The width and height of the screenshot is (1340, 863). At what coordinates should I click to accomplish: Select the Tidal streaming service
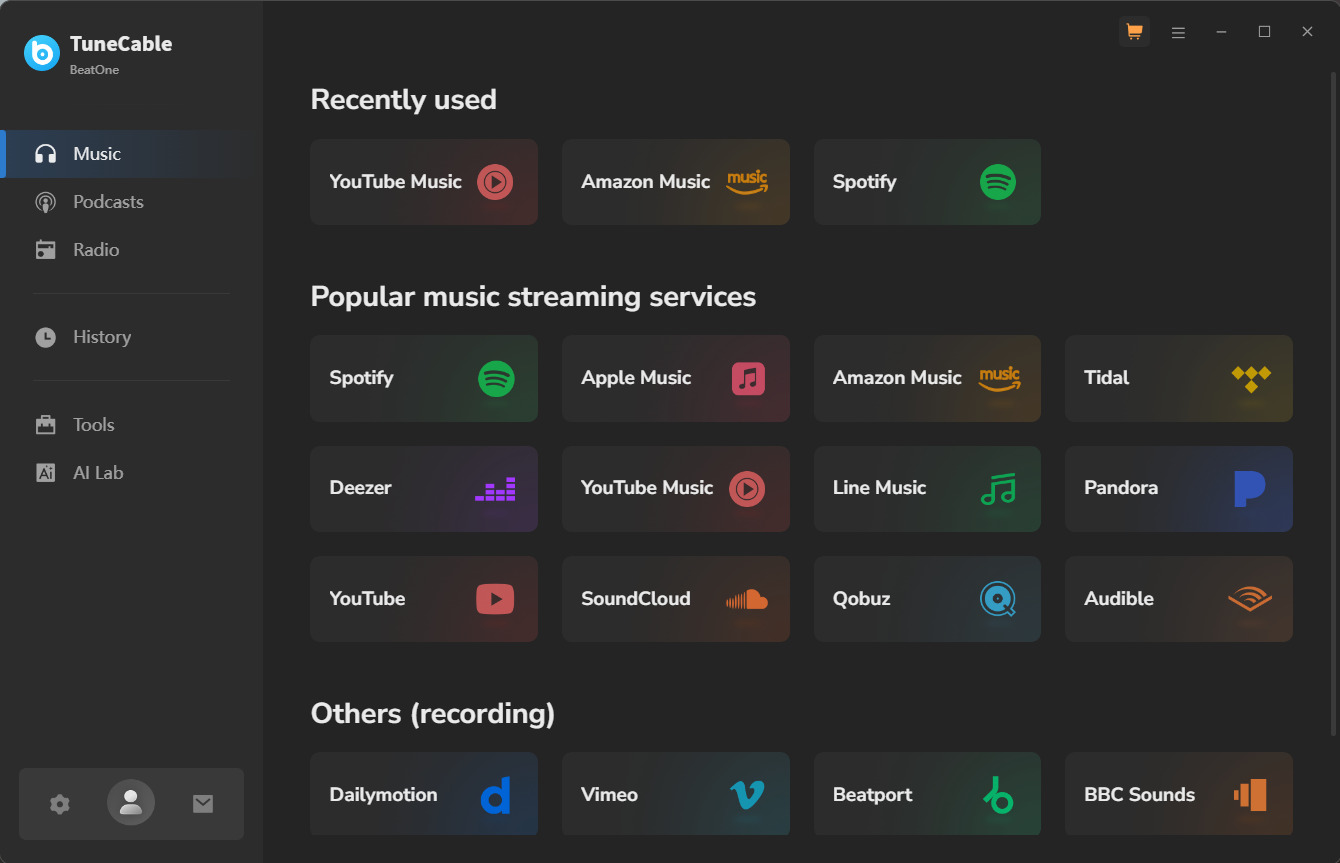pyautogui.click(x=1178, y=378)
